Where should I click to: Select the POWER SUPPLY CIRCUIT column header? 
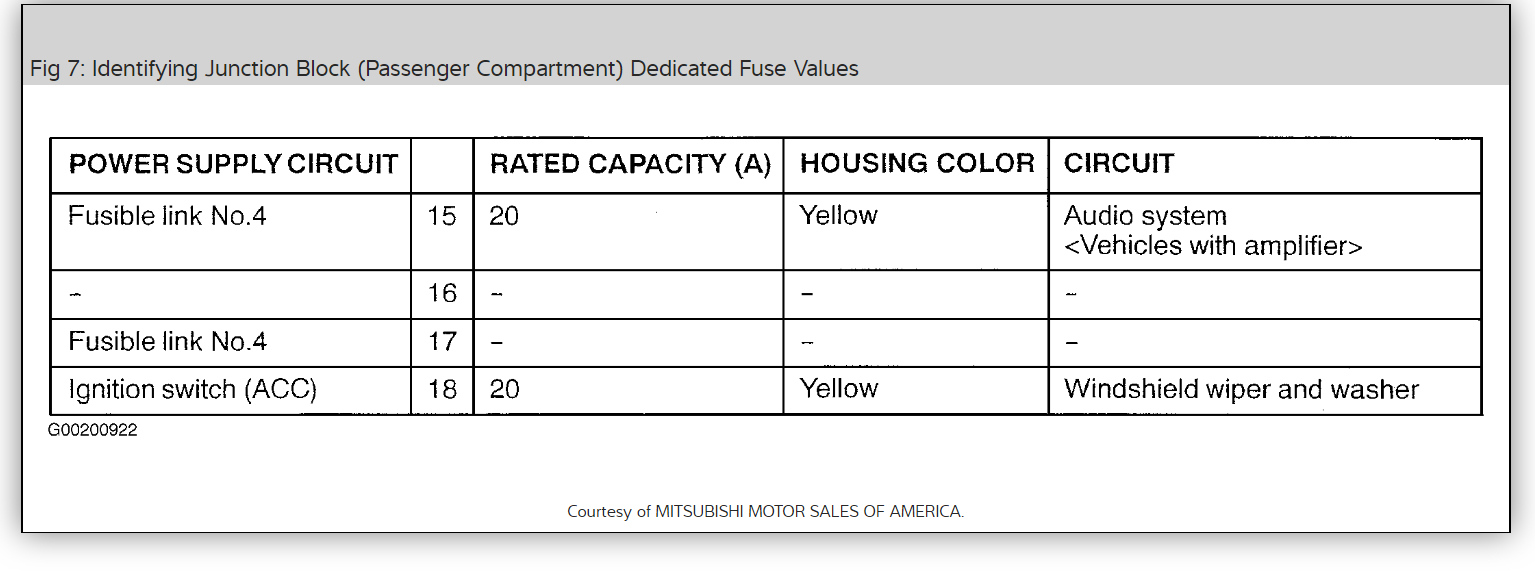[233, 164]
